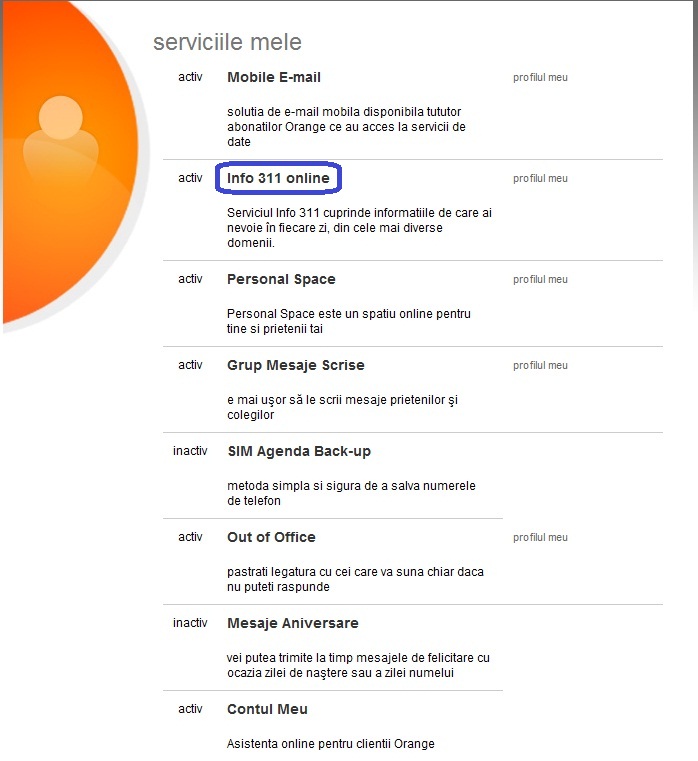This screenshot has width=698, height=761.
Task: Open the Info 311 online service
Action: click(x=278, y=178)
